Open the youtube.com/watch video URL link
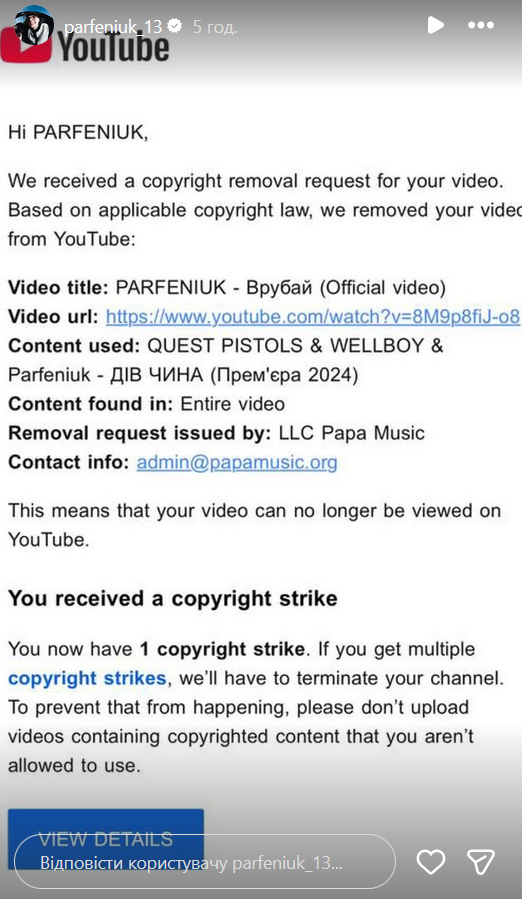The image size is (522, 899). coord(313,316)
